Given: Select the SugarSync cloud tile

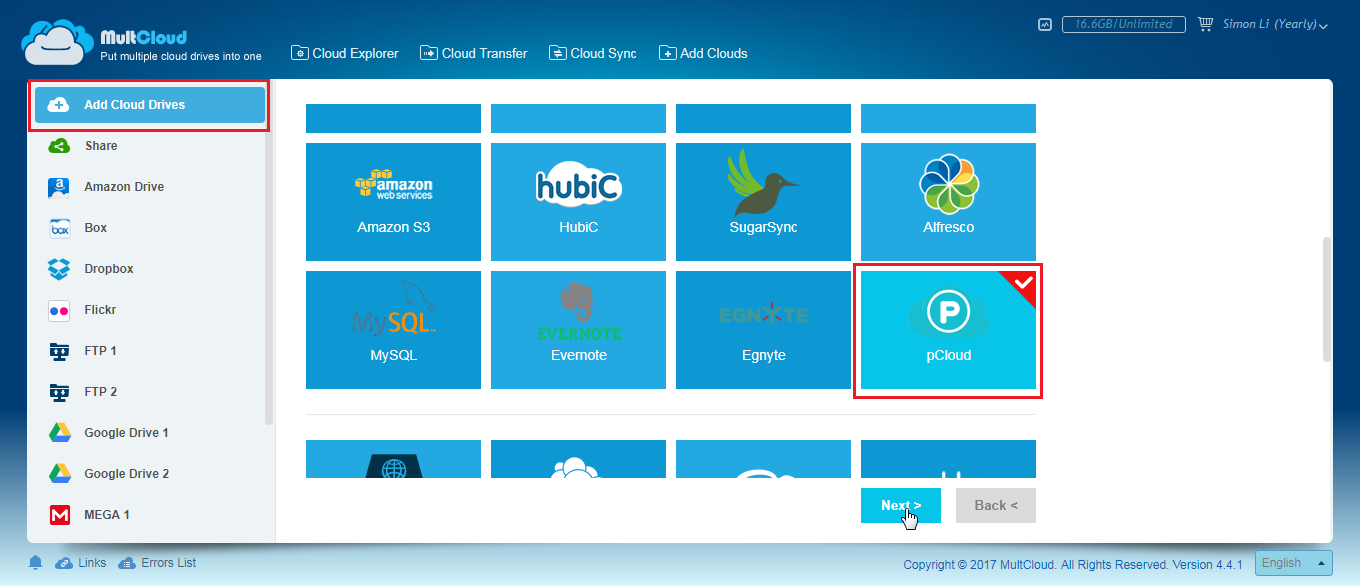Looking at the screenshot, I should (x=763, y=202).
